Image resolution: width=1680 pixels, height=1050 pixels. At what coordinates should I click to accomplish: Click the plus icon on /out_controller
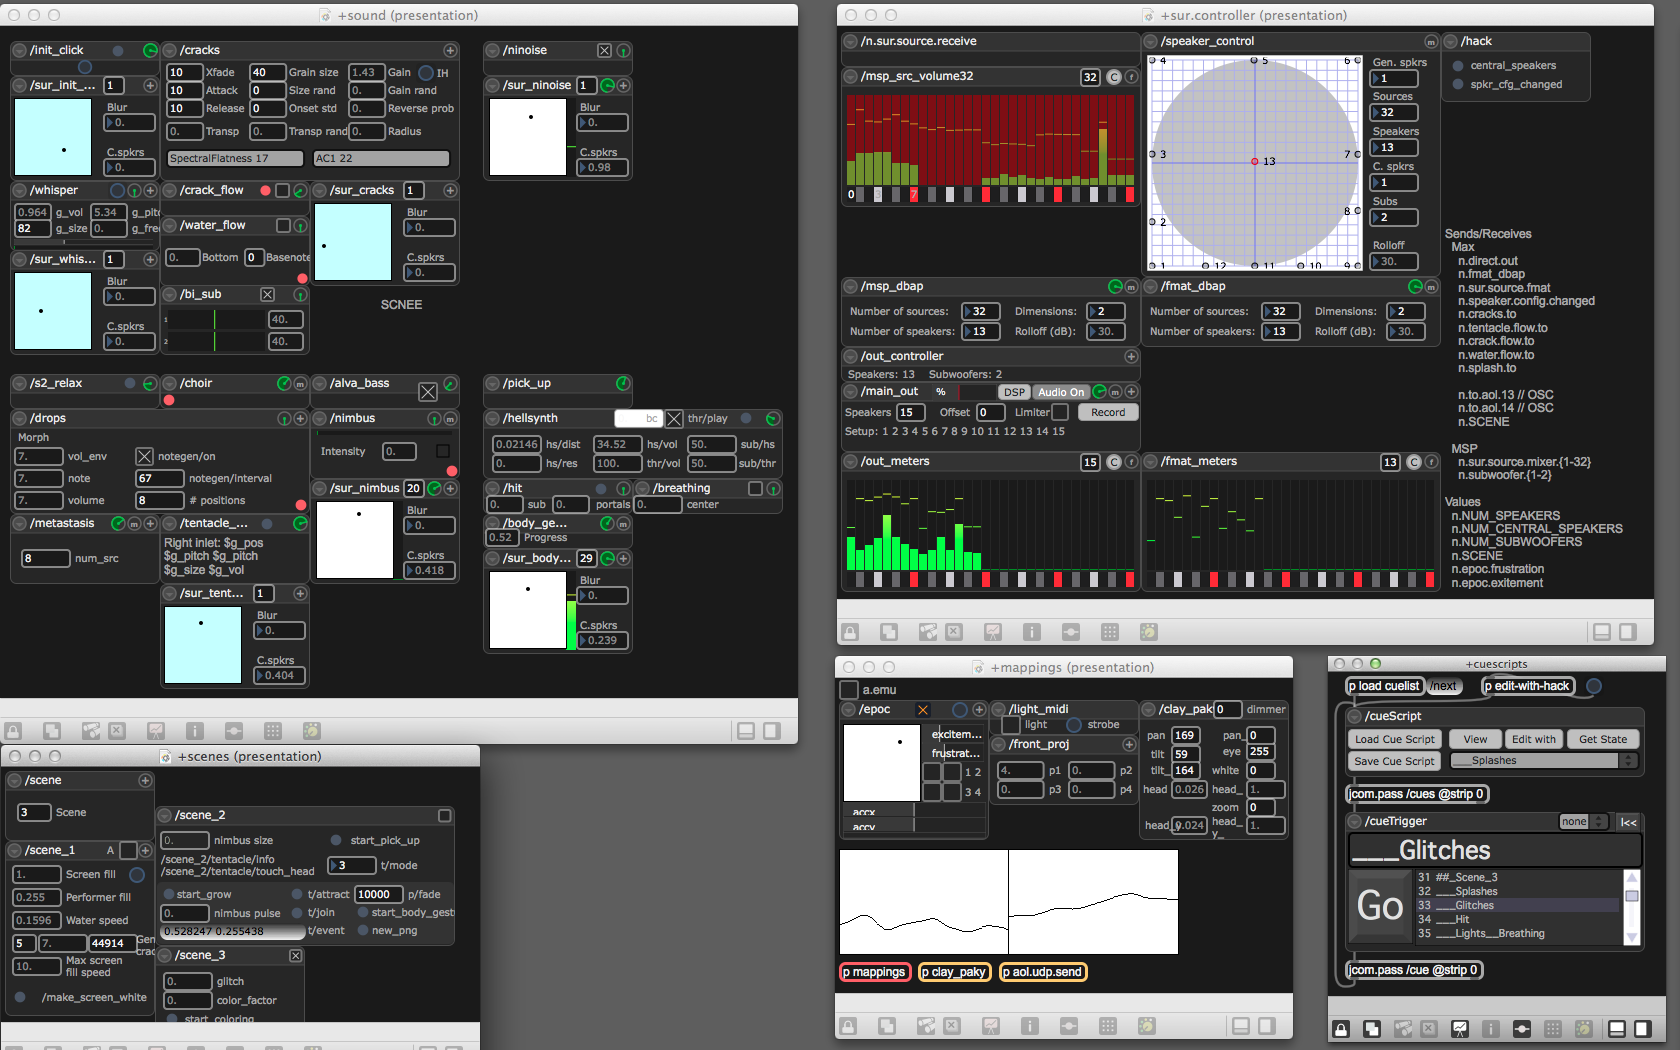point(1131,357)
